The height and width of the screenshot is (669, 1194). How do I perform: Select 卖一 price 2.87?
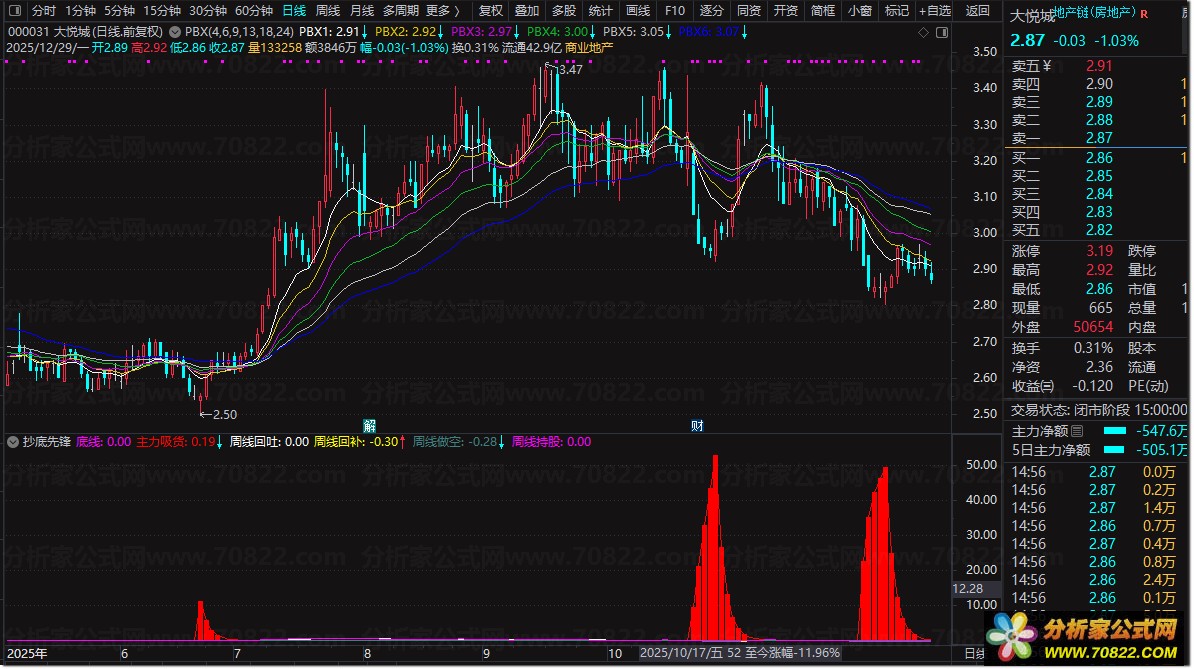pos(1099,138)
